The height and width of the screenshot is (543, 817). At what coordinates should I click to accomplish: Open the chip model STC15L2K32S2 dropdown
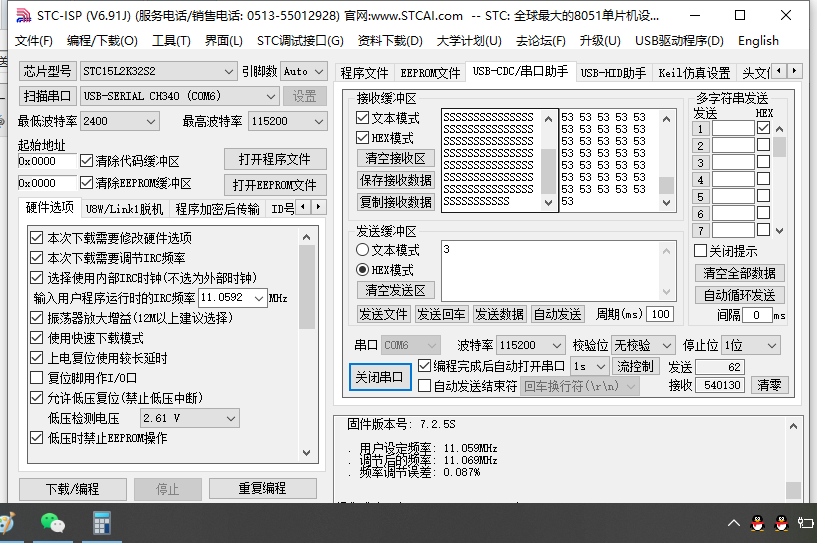coord(158,71)
